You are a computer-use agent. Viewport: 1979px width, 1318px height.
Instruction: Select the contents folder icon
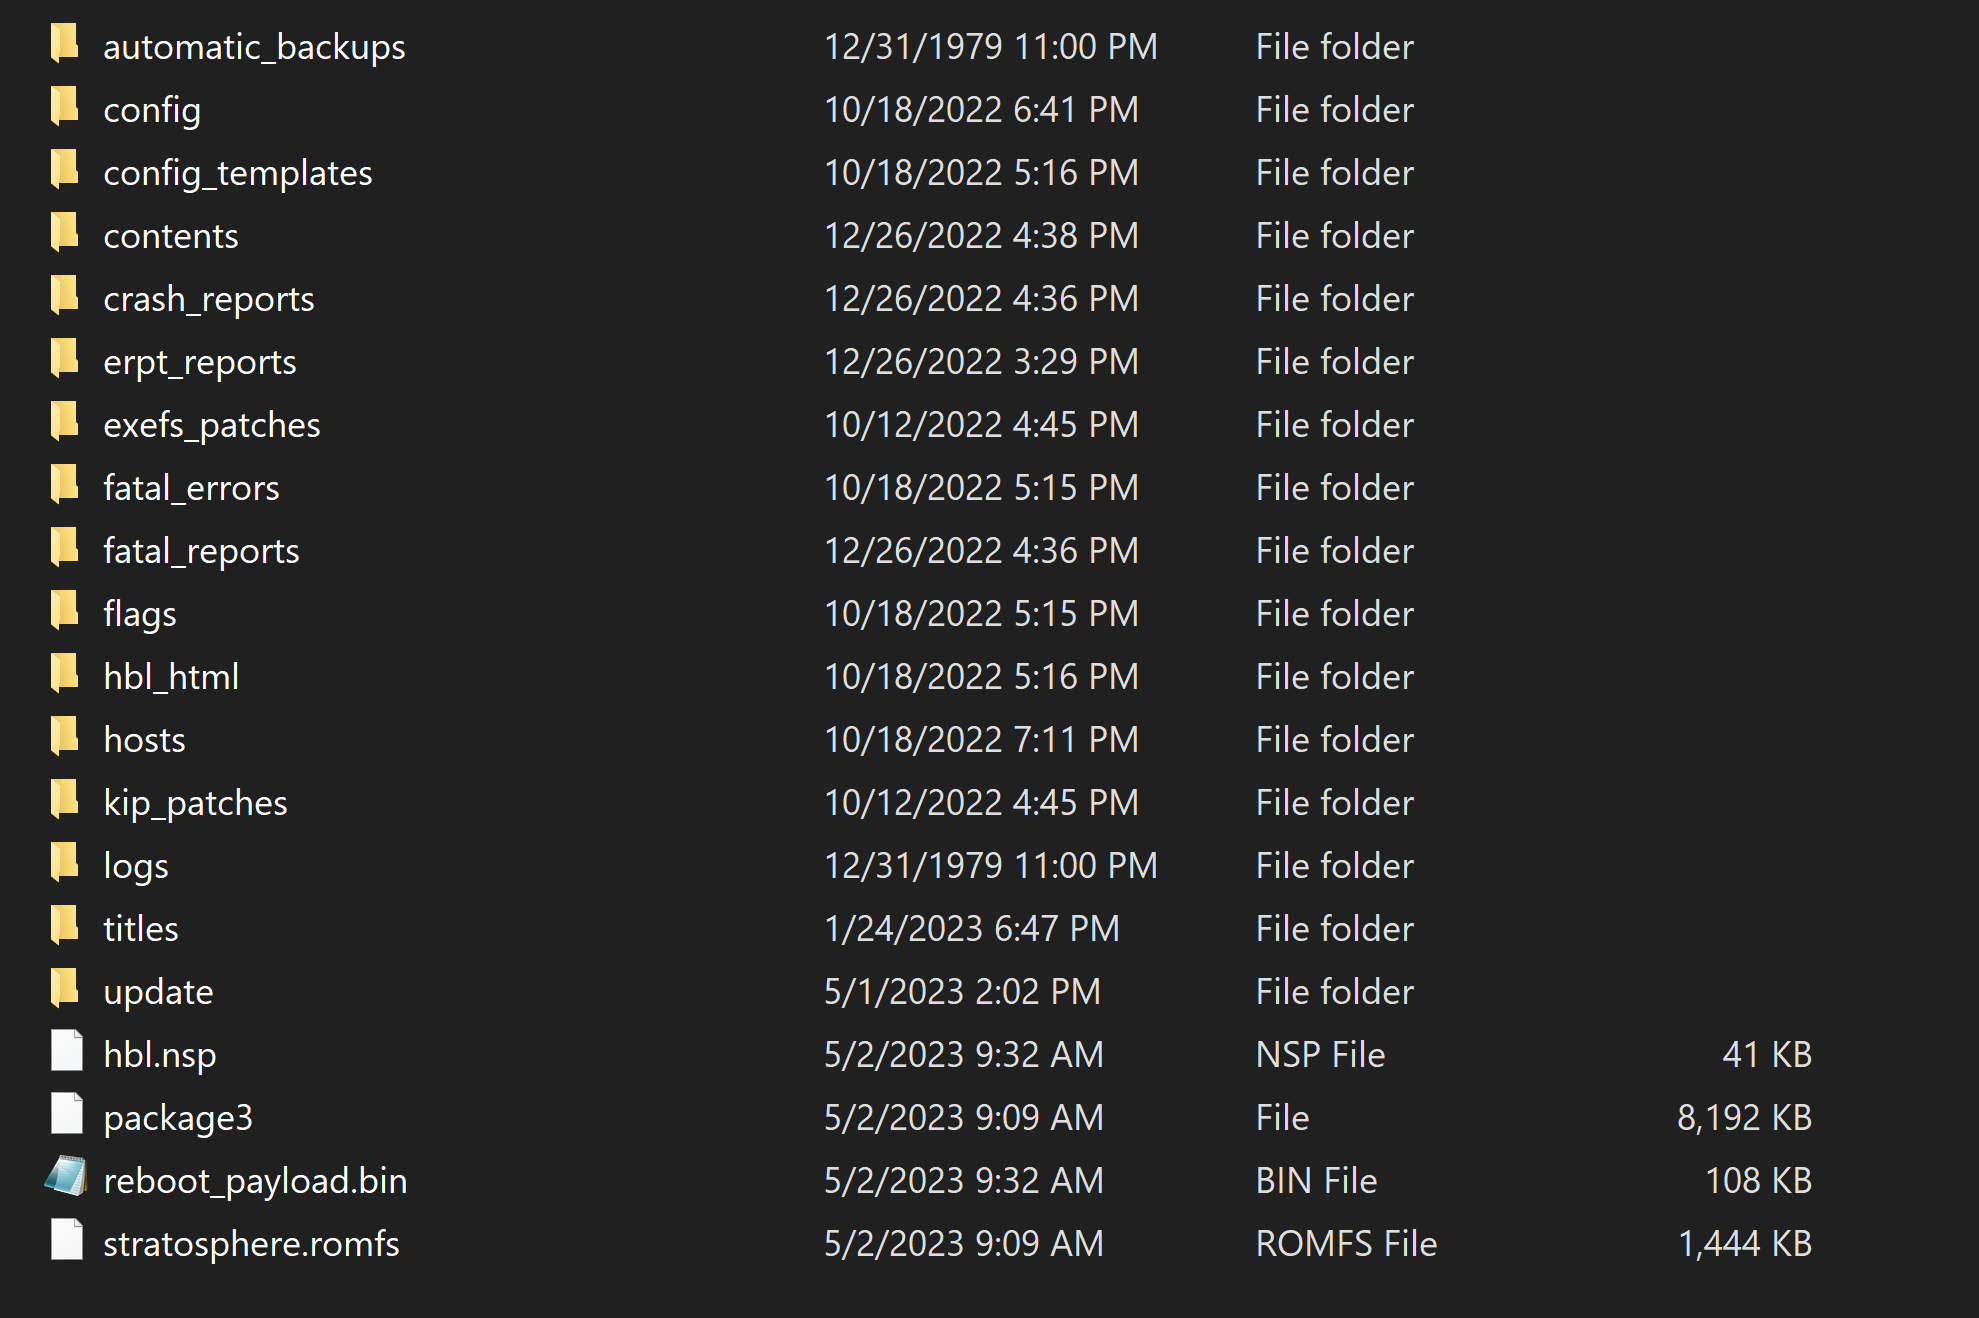click(x=65, y=234)
